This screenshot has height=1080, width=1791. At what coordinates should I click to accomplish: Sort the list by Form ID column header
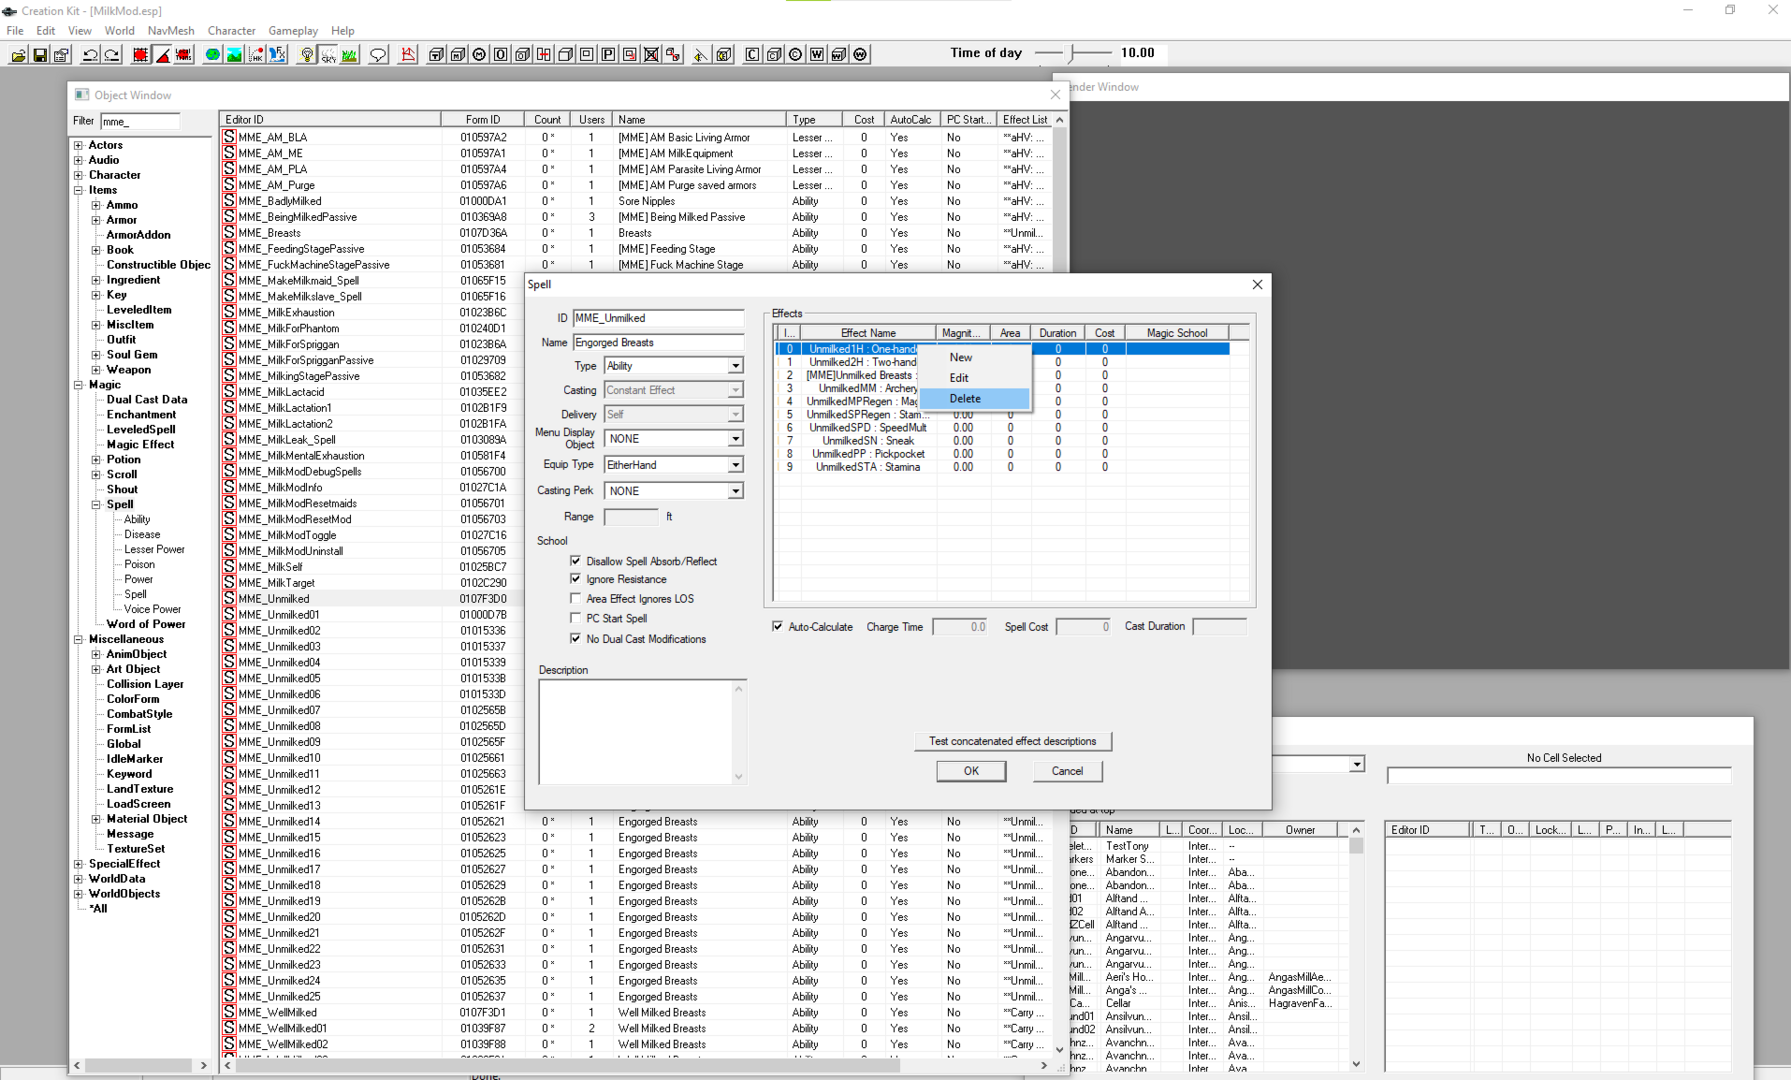click(483, 119)
